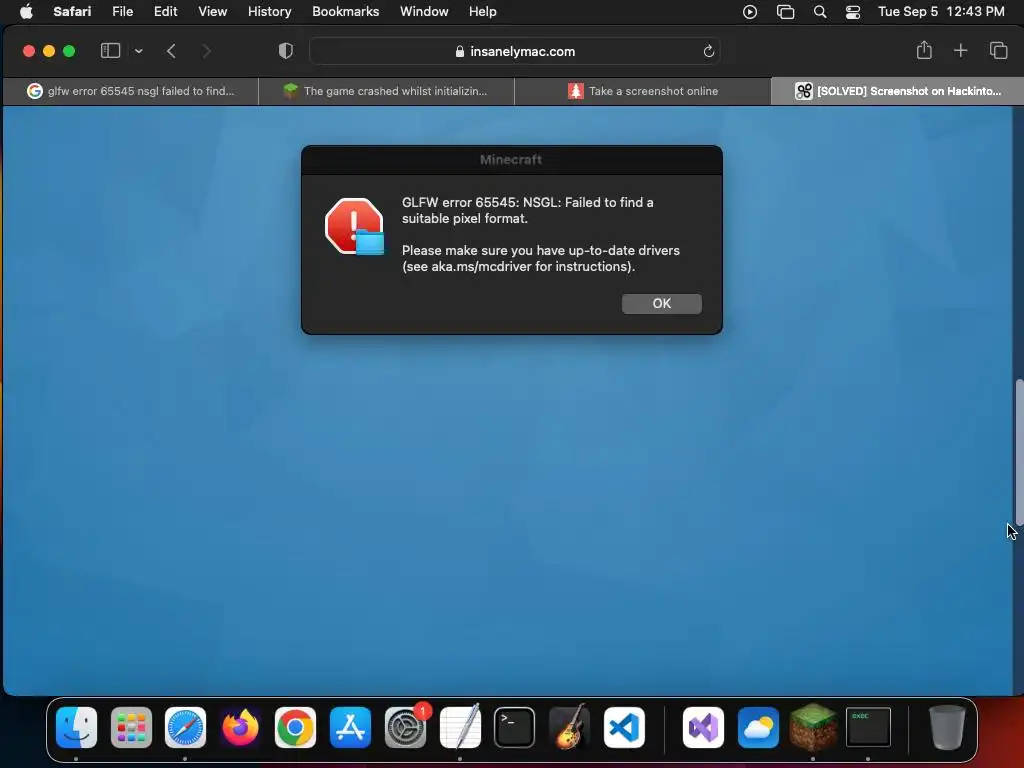
Task: Go back to the previous page
Action: coord(171,51)
